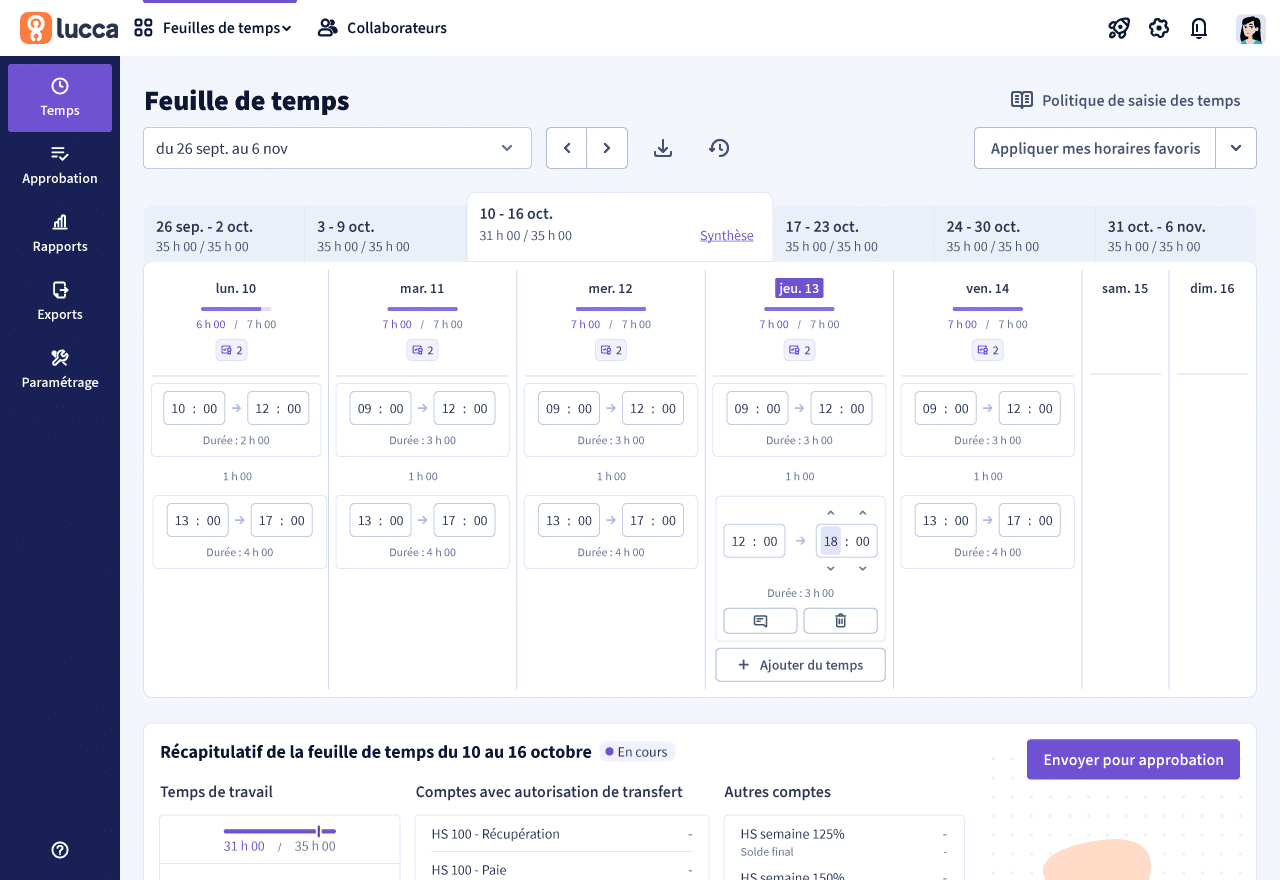Open the Synthèse link
This screenshot has width=1280, height=880.
pyautogui.click(x=727, y=236)
